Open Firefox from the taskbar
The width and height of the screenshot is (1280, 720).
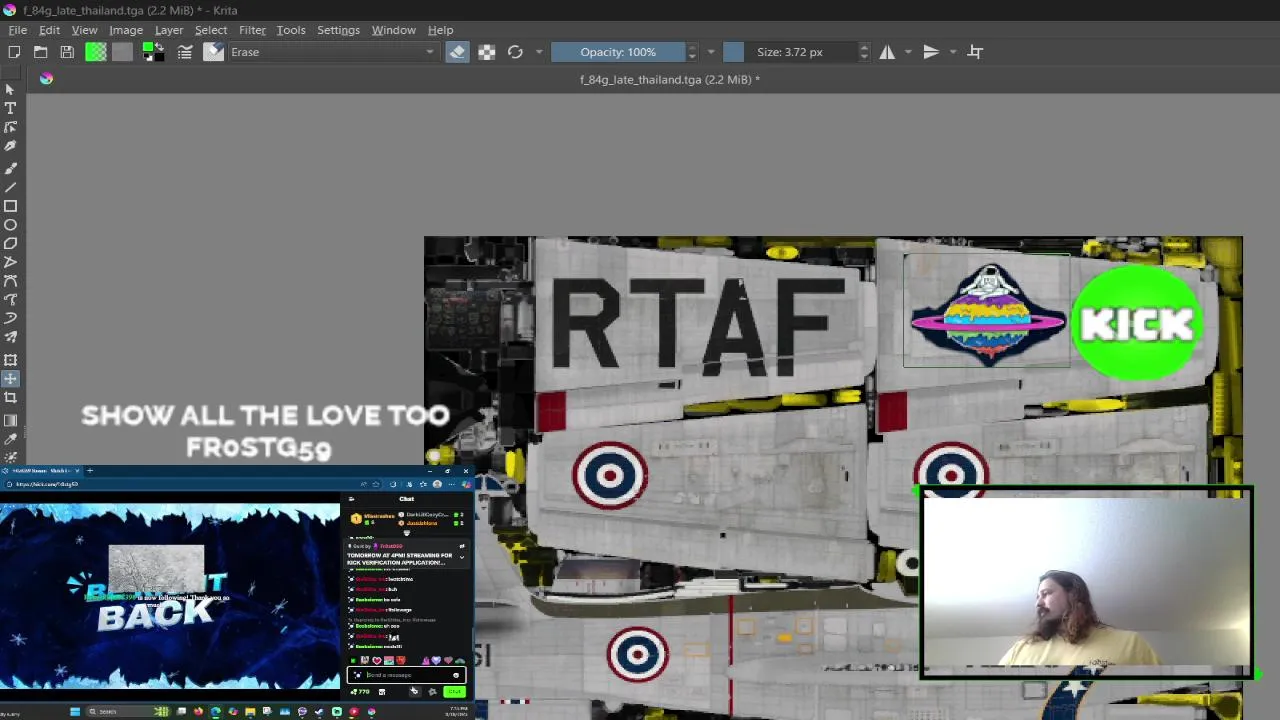(198, 712)
